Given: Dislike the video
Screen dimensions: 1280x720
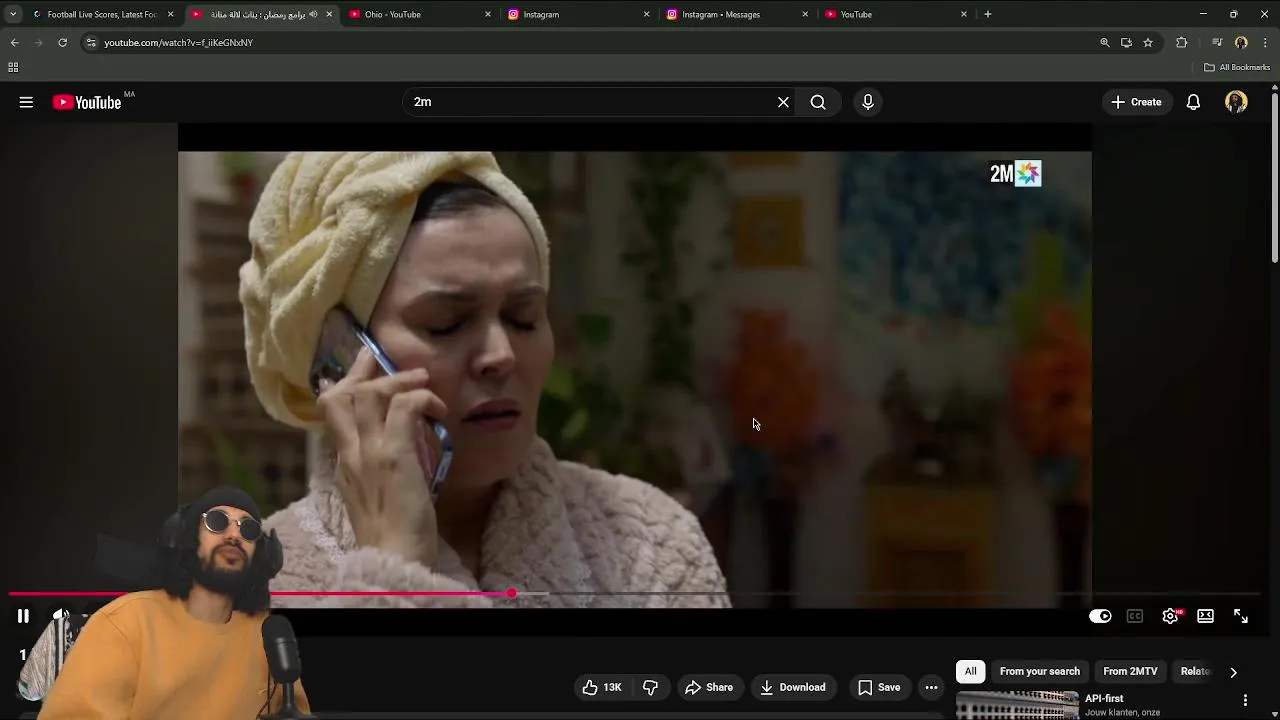Looking at the screenshot, I should (x=651, y=687).
